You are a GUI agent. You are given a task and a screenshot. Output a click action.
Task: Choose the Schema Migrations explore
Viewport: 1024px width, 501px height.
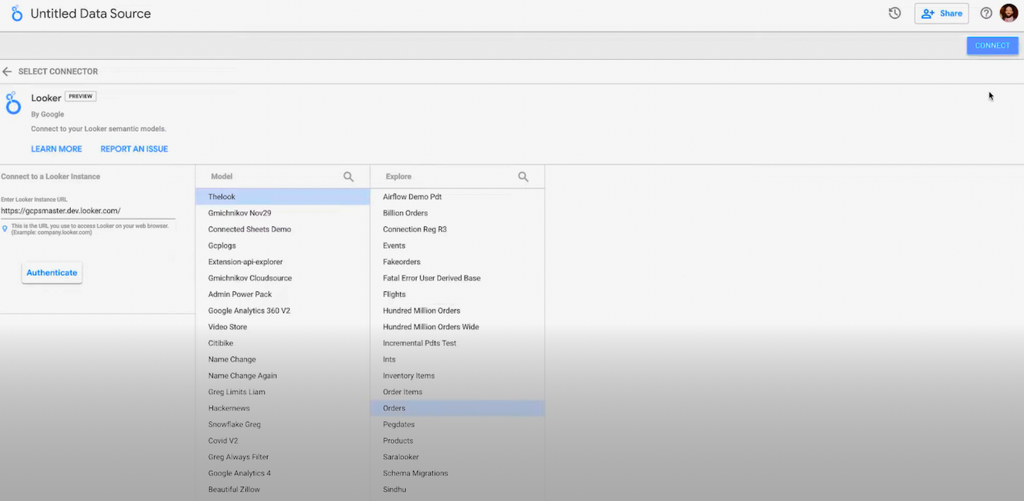[457, 473]
